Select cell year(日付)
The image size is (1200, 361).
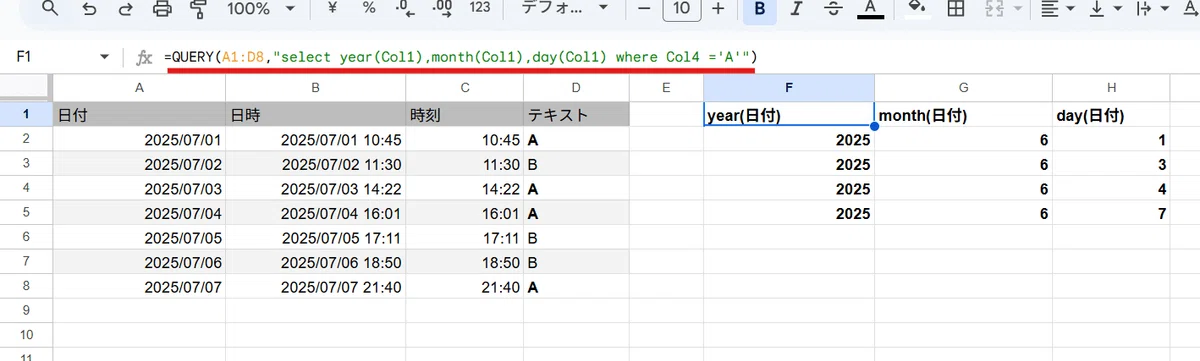tap(789, 115)
